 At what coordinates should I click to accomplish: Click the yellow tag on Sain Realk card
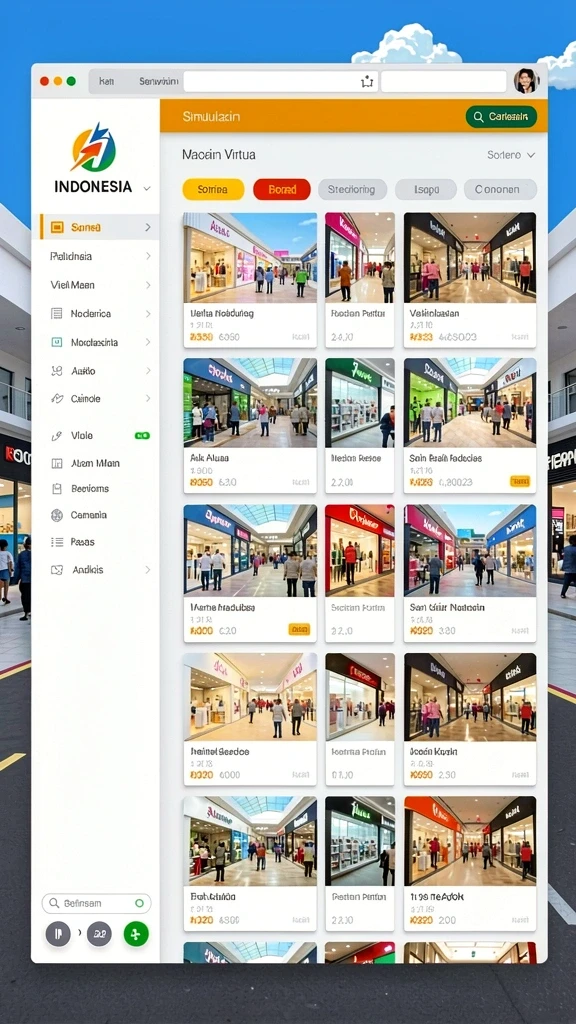(x=520, y=481)
